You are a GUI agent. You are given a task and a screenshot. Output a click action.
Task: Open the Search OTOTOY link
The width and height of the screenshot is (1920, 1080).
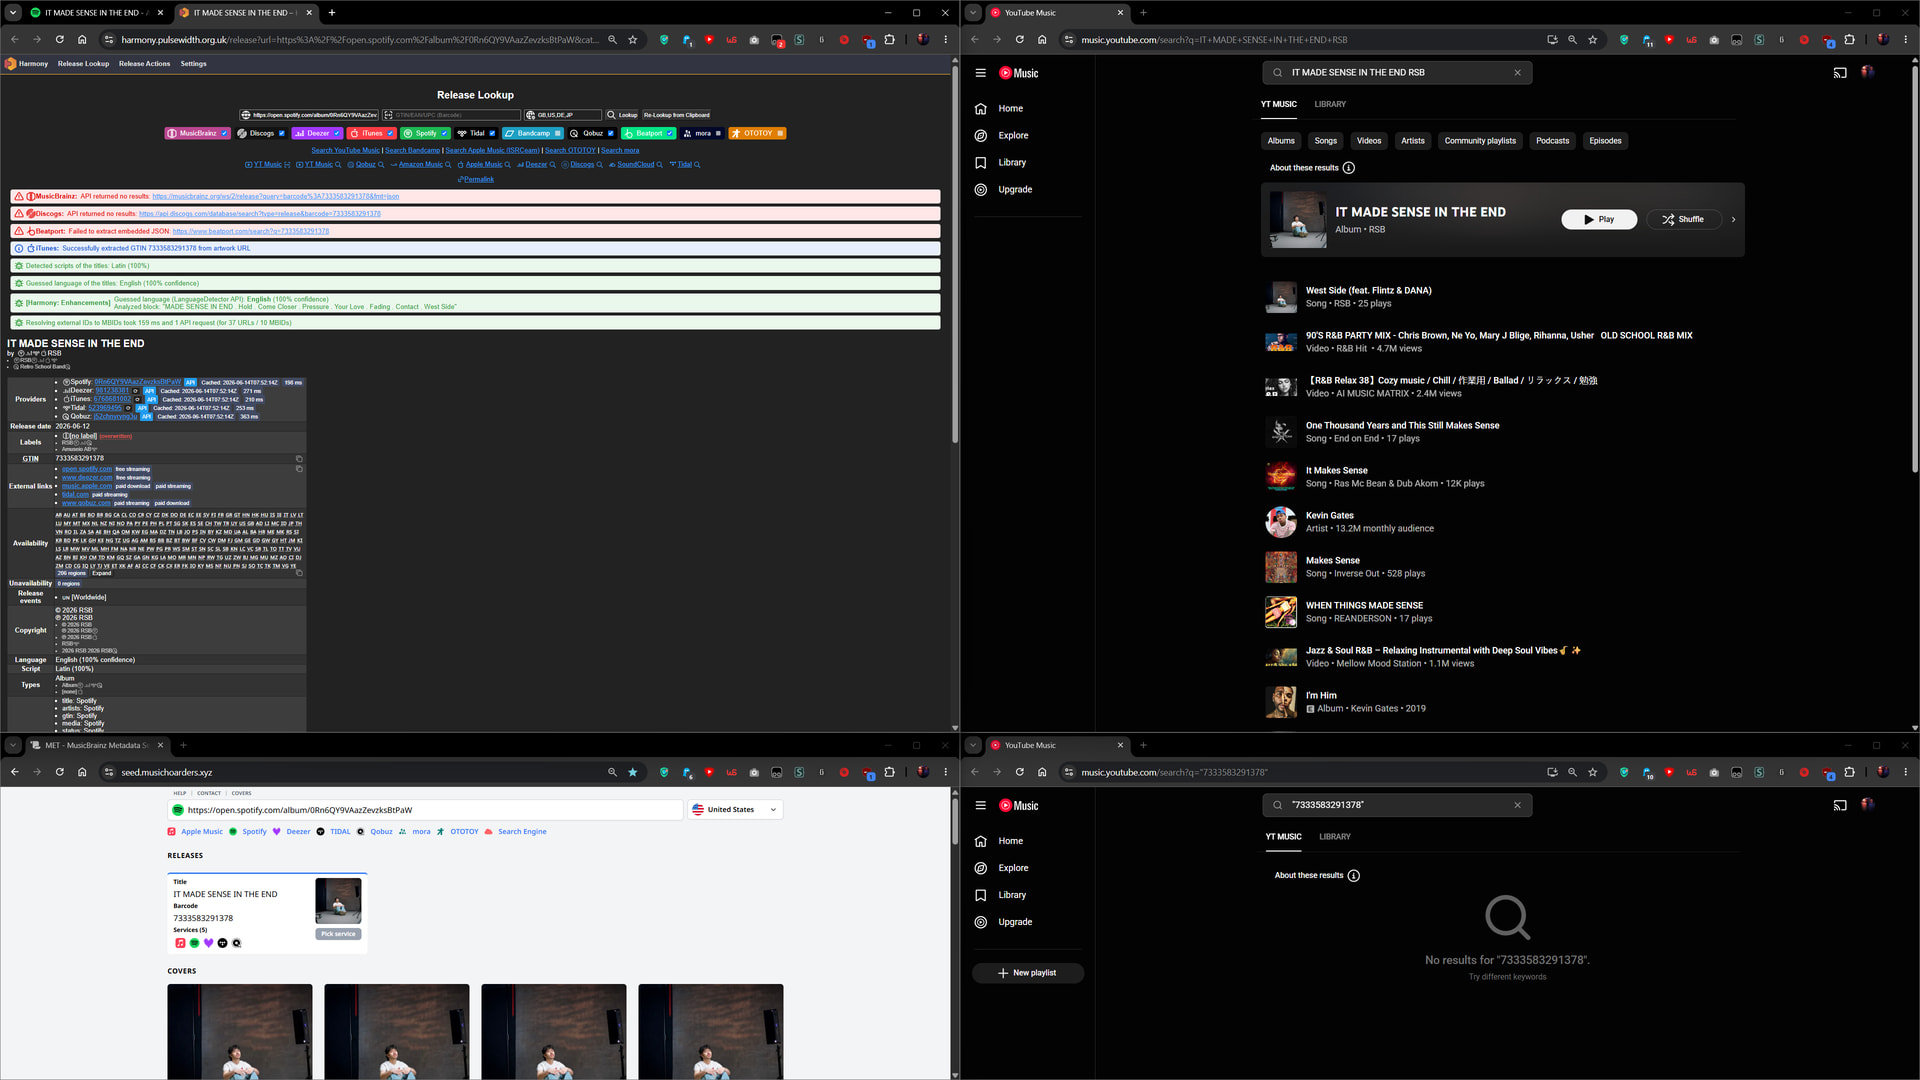(x=570, y=151)
